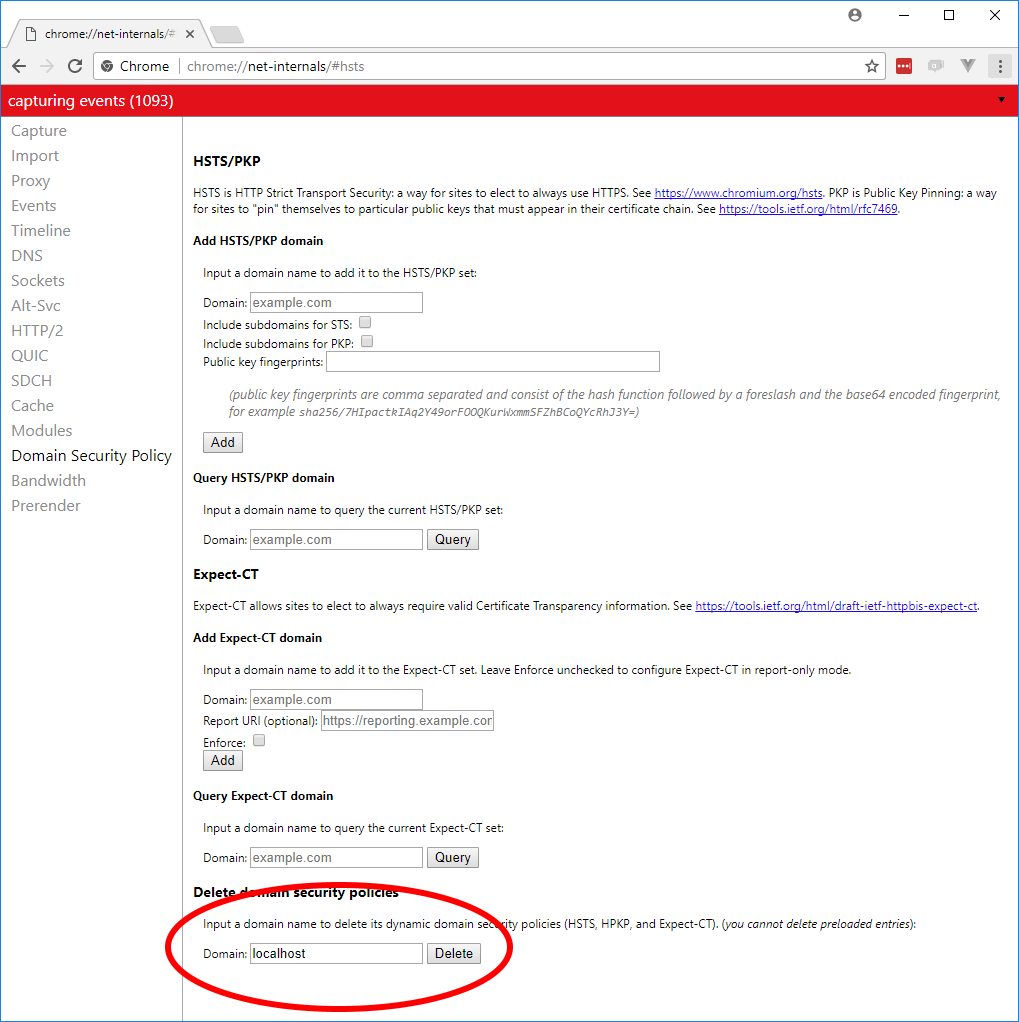
Task: Select Prerender in the sidebar
Action: (46, 505)
